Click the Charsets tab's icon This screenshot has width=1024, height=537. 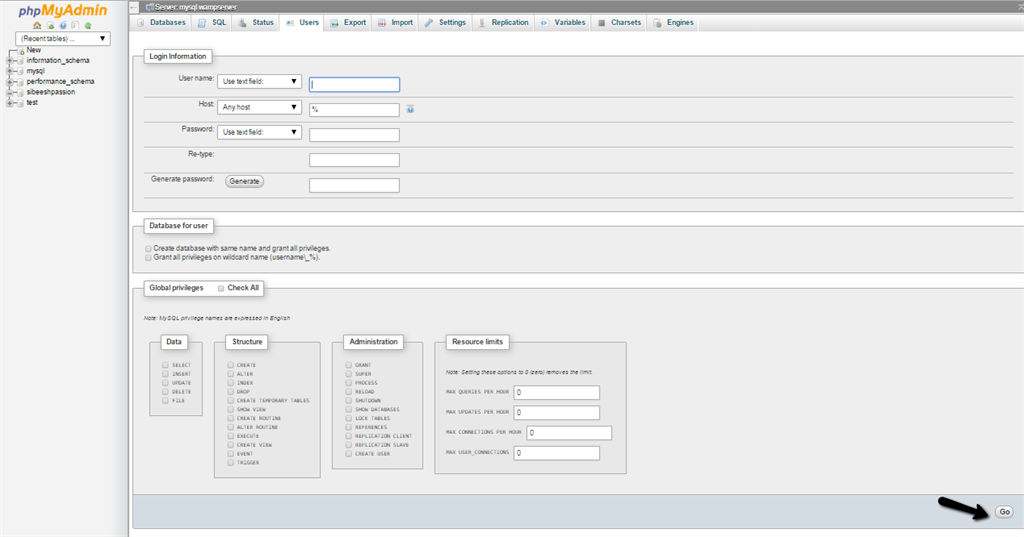[x=601, y=23]
